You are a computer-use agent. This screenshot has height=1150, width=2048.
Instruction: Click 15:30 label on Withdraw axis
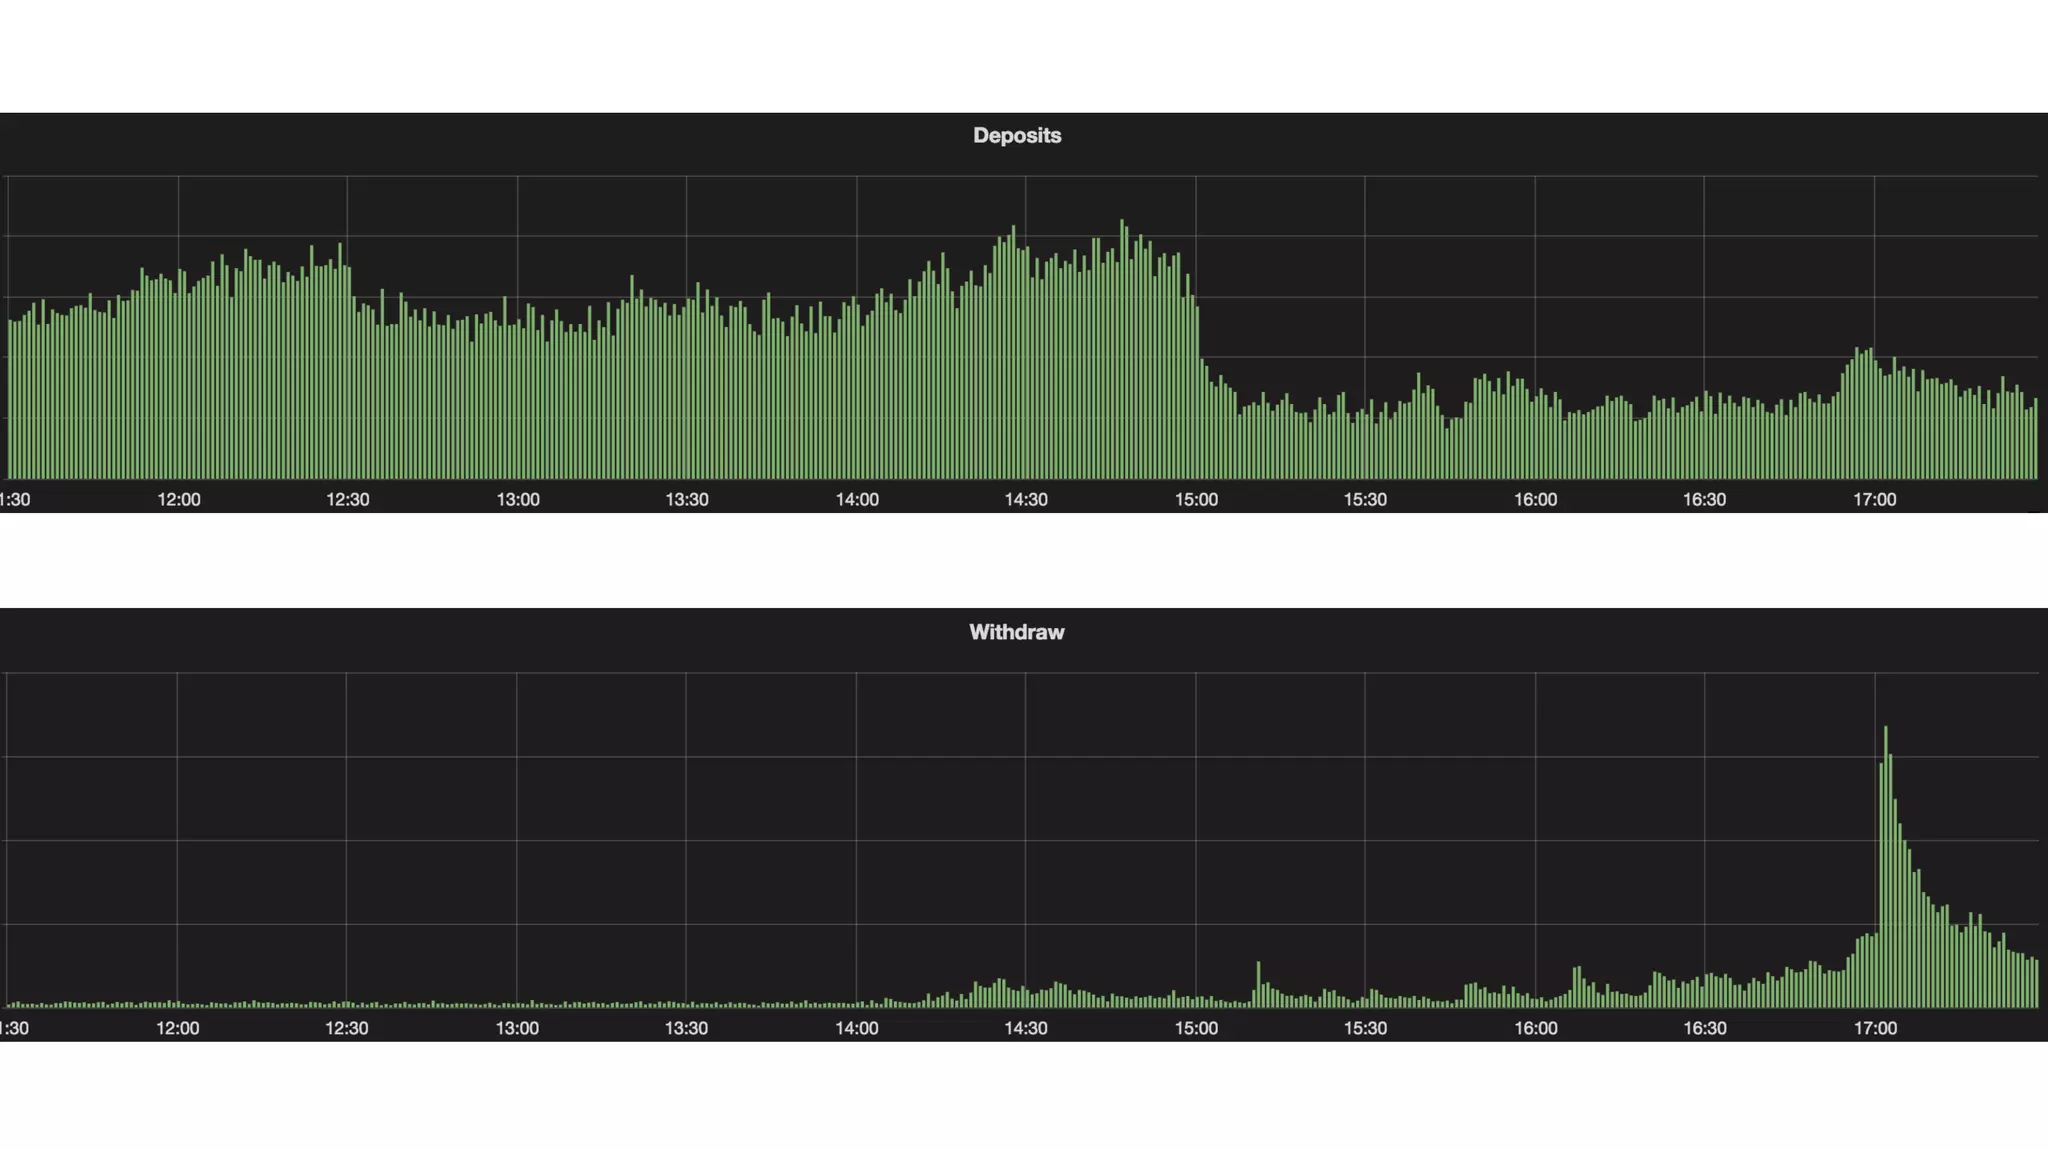[x=1365, y=1028]
